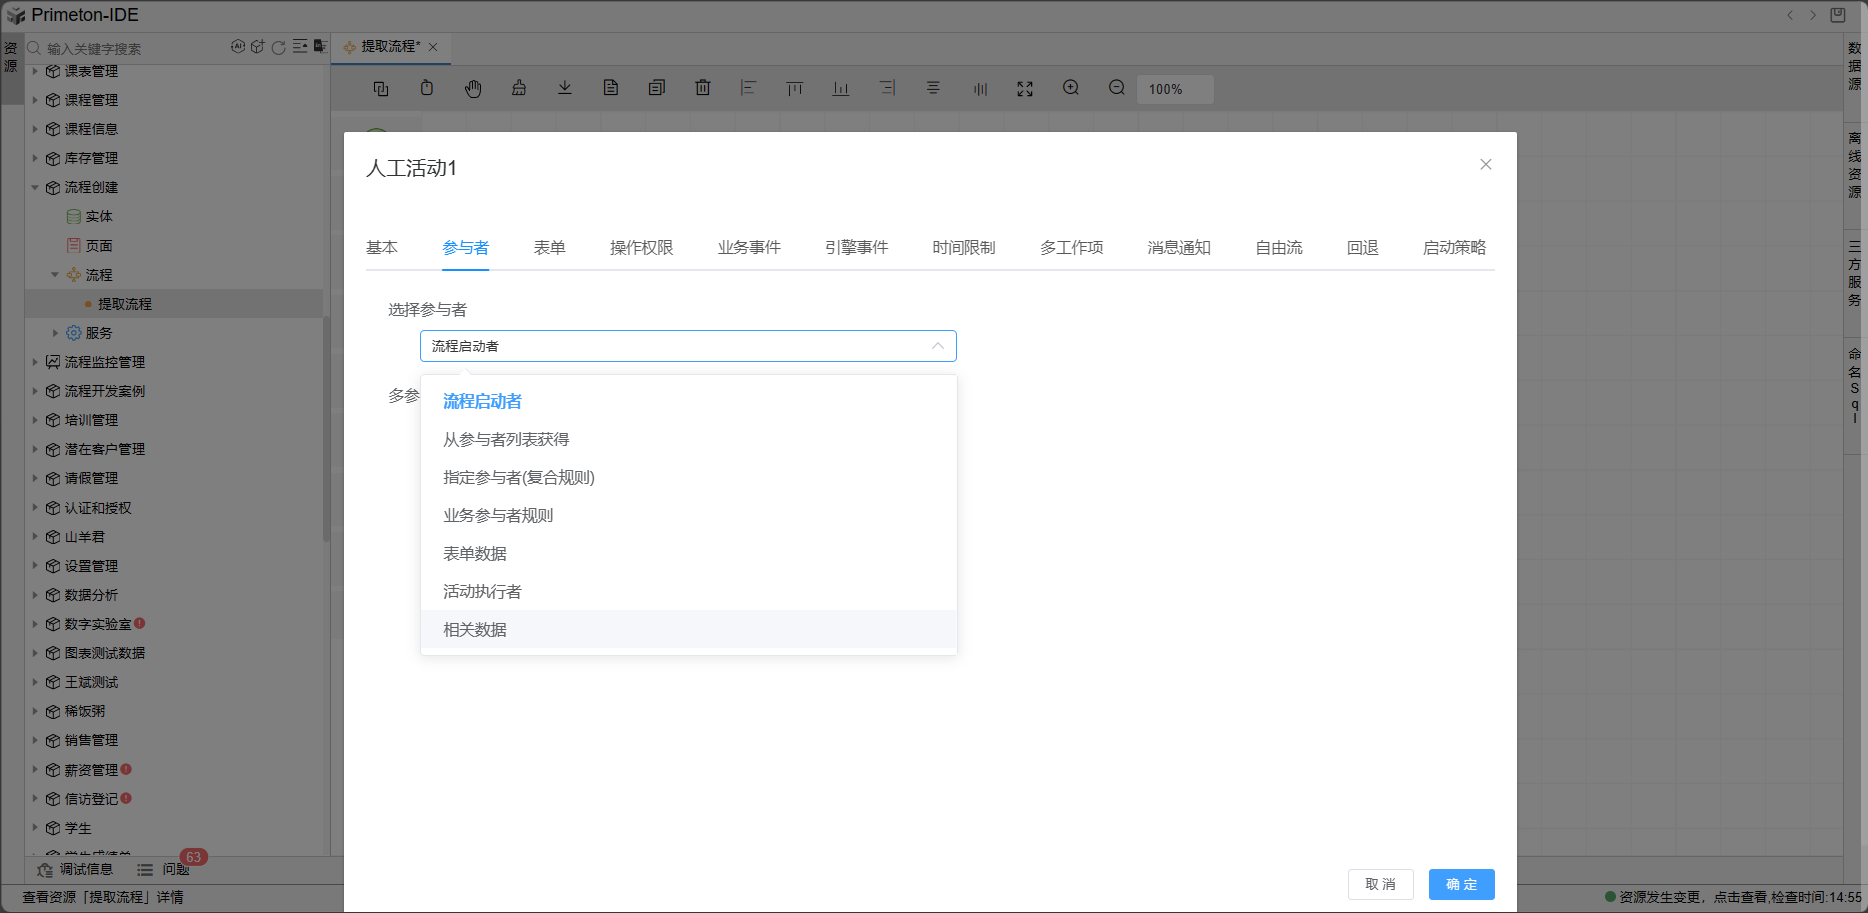Screen dimensions: 1868x913
Task: Click the refresh icon in resource panel
Action: (x=279, y=47)
